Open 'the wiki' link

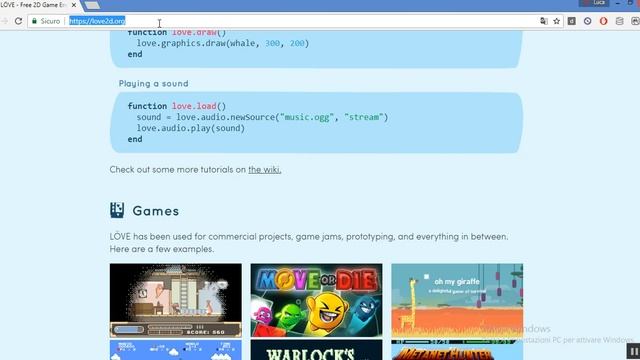[x=264, y=169]
